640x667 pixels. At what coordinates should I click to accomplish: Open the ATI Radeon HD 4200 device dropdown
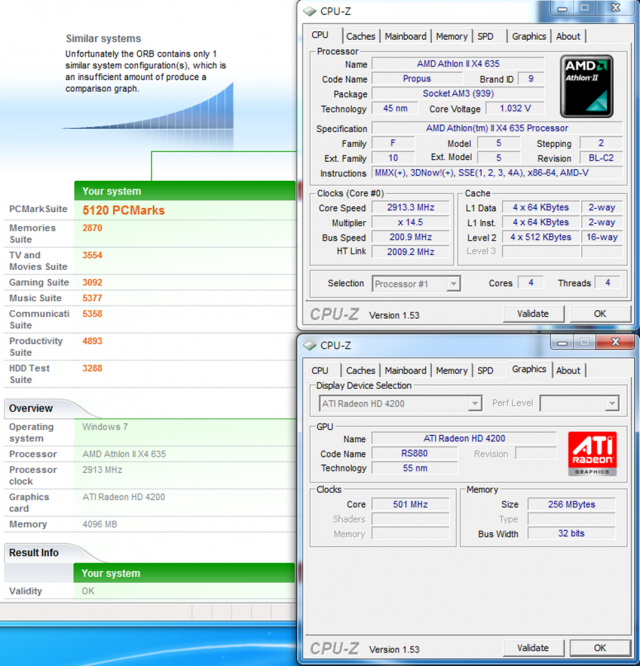474,403
